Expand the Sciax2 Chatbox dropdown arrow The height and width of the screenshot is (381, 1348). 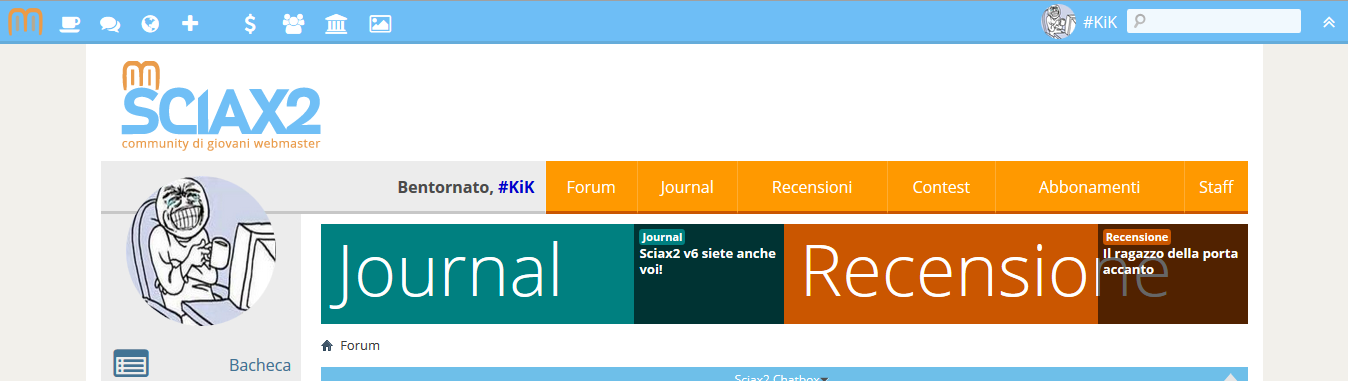tap(825, 378)
